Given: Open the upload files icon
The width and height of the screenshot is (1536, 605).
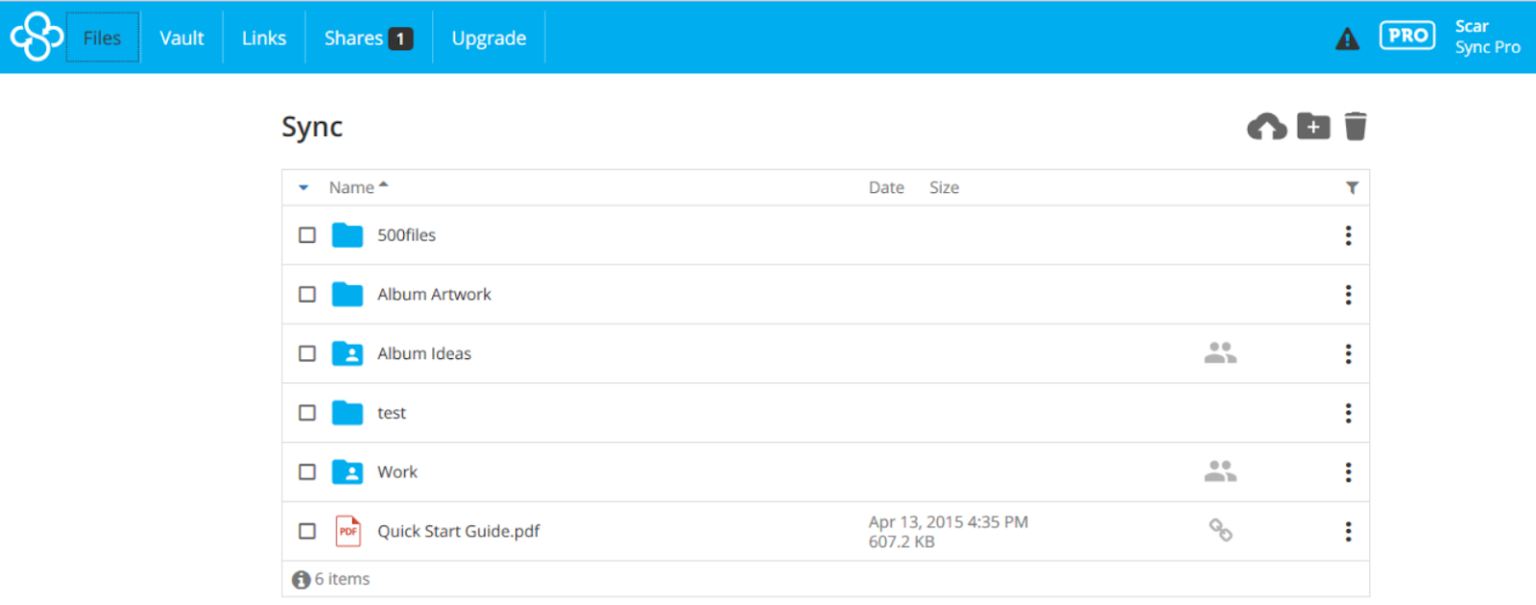Looking at the screenshot, I should [1266, 126].
